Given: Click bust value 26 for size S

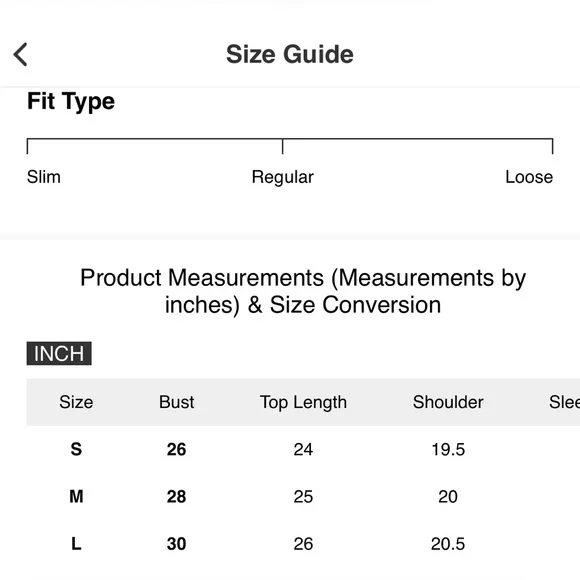Looking at the screenshot, I should pyautogui.click(x=176, y=449).
